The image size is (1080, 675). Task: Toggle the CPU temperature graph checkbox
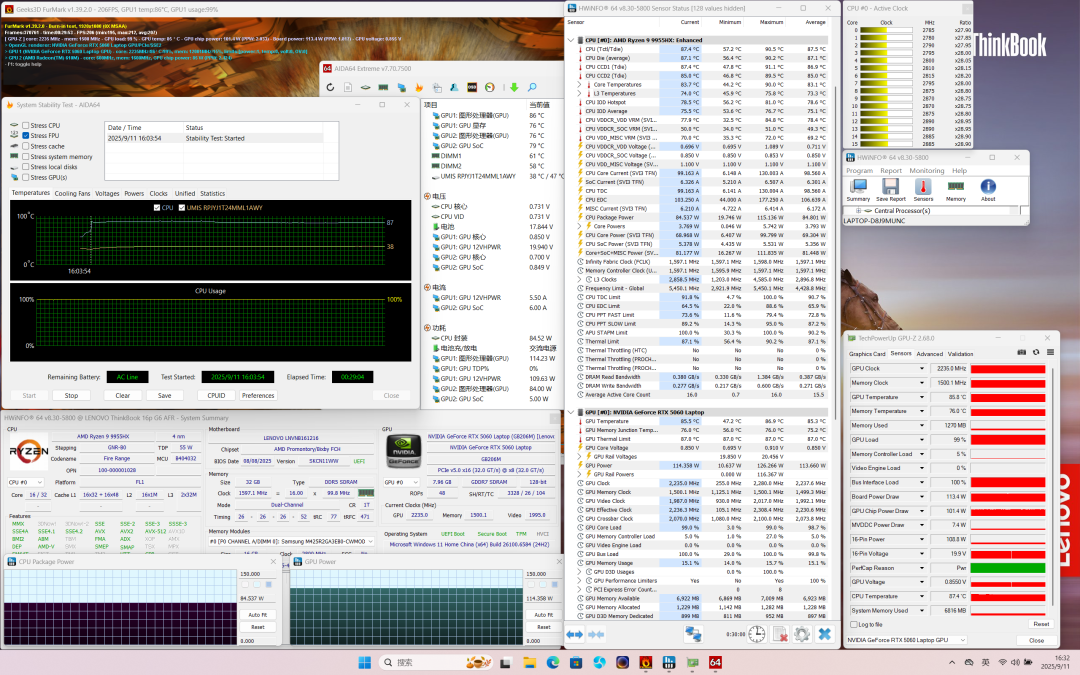tap(157, 207)
